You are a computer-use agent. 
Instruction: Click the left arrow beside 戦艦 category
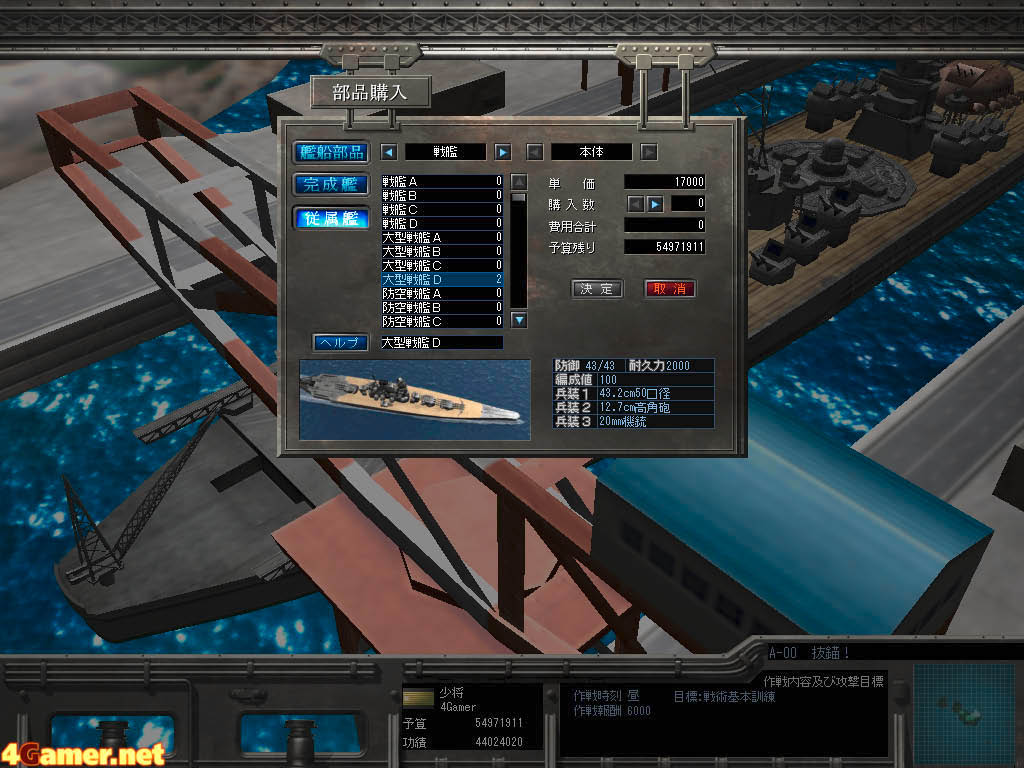click(389, 152)
